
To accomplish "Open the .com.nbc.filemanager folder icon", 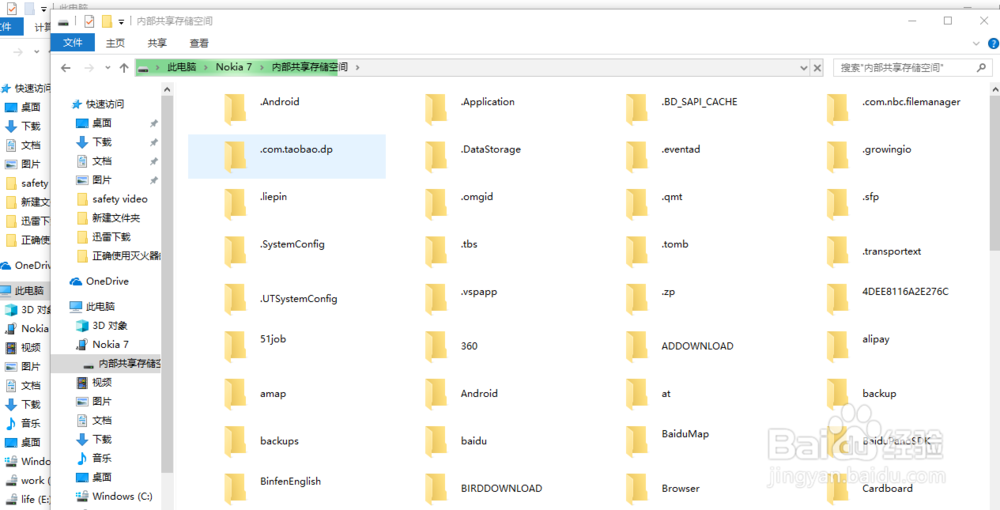I will pyautogui.click(x=837, y=109).
